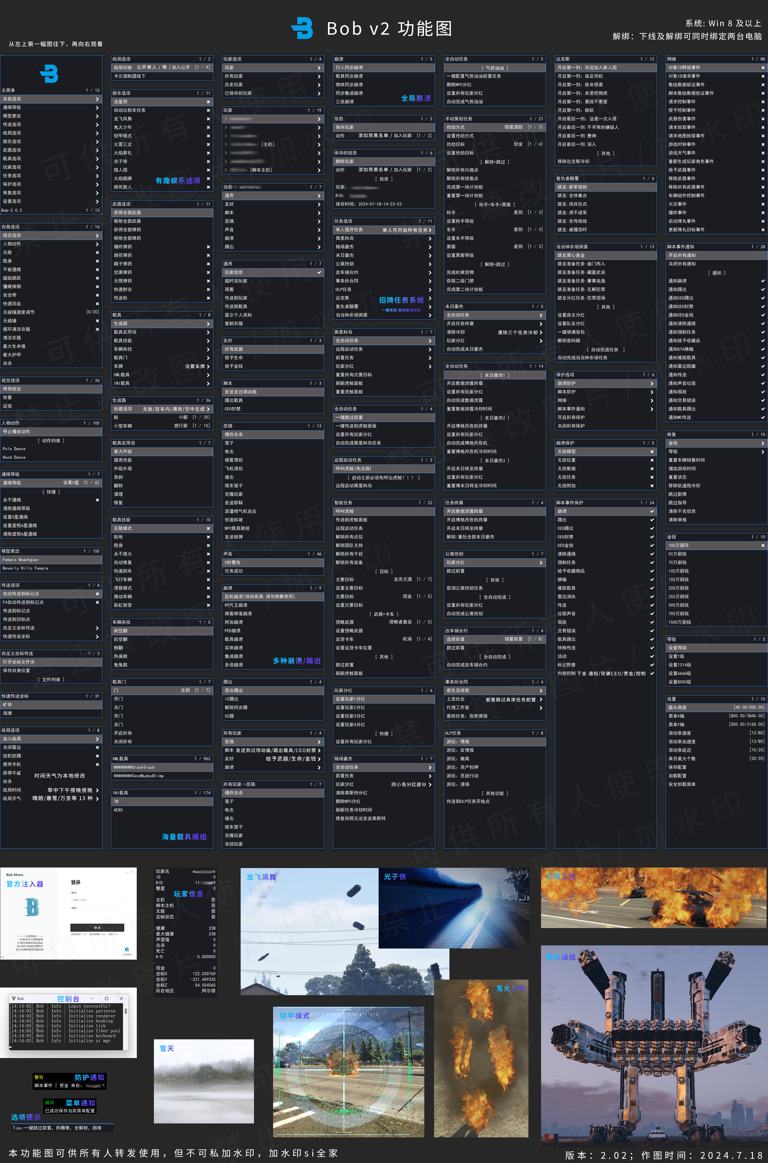
Task: Toggle the 玩家信息 checkmark in 通用 panel
Action: tap(319, 272)
